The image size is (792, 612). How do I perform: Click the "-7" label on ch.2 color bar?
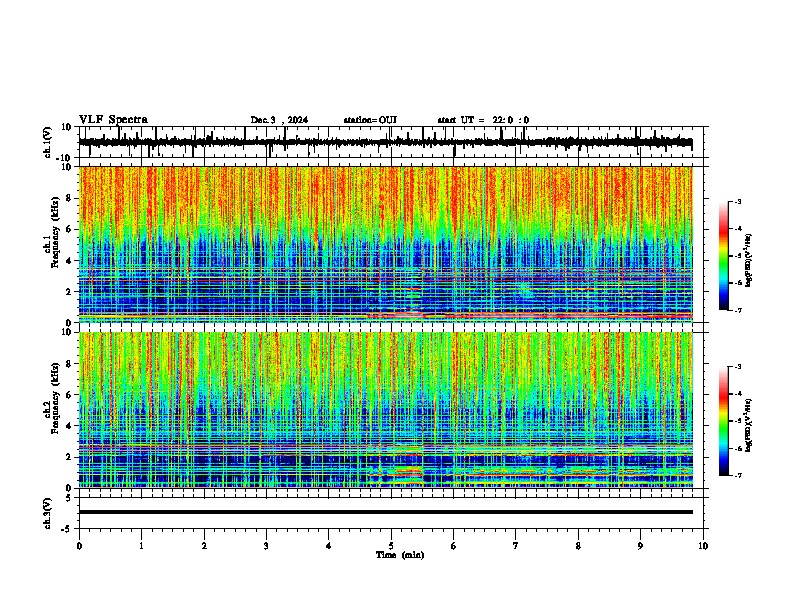[x=738, y=476]
